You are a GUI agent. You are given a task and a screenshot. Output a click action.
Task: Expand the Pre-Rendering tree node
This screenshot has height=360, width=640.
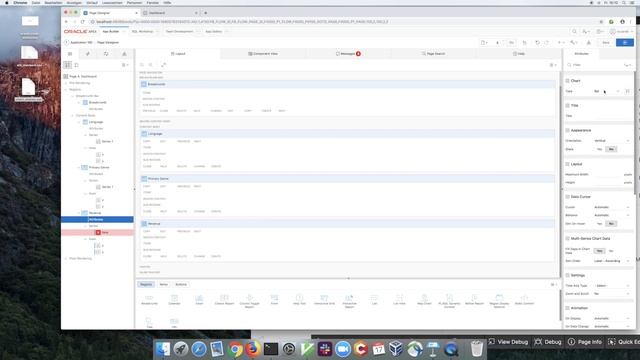pos(66,83)
